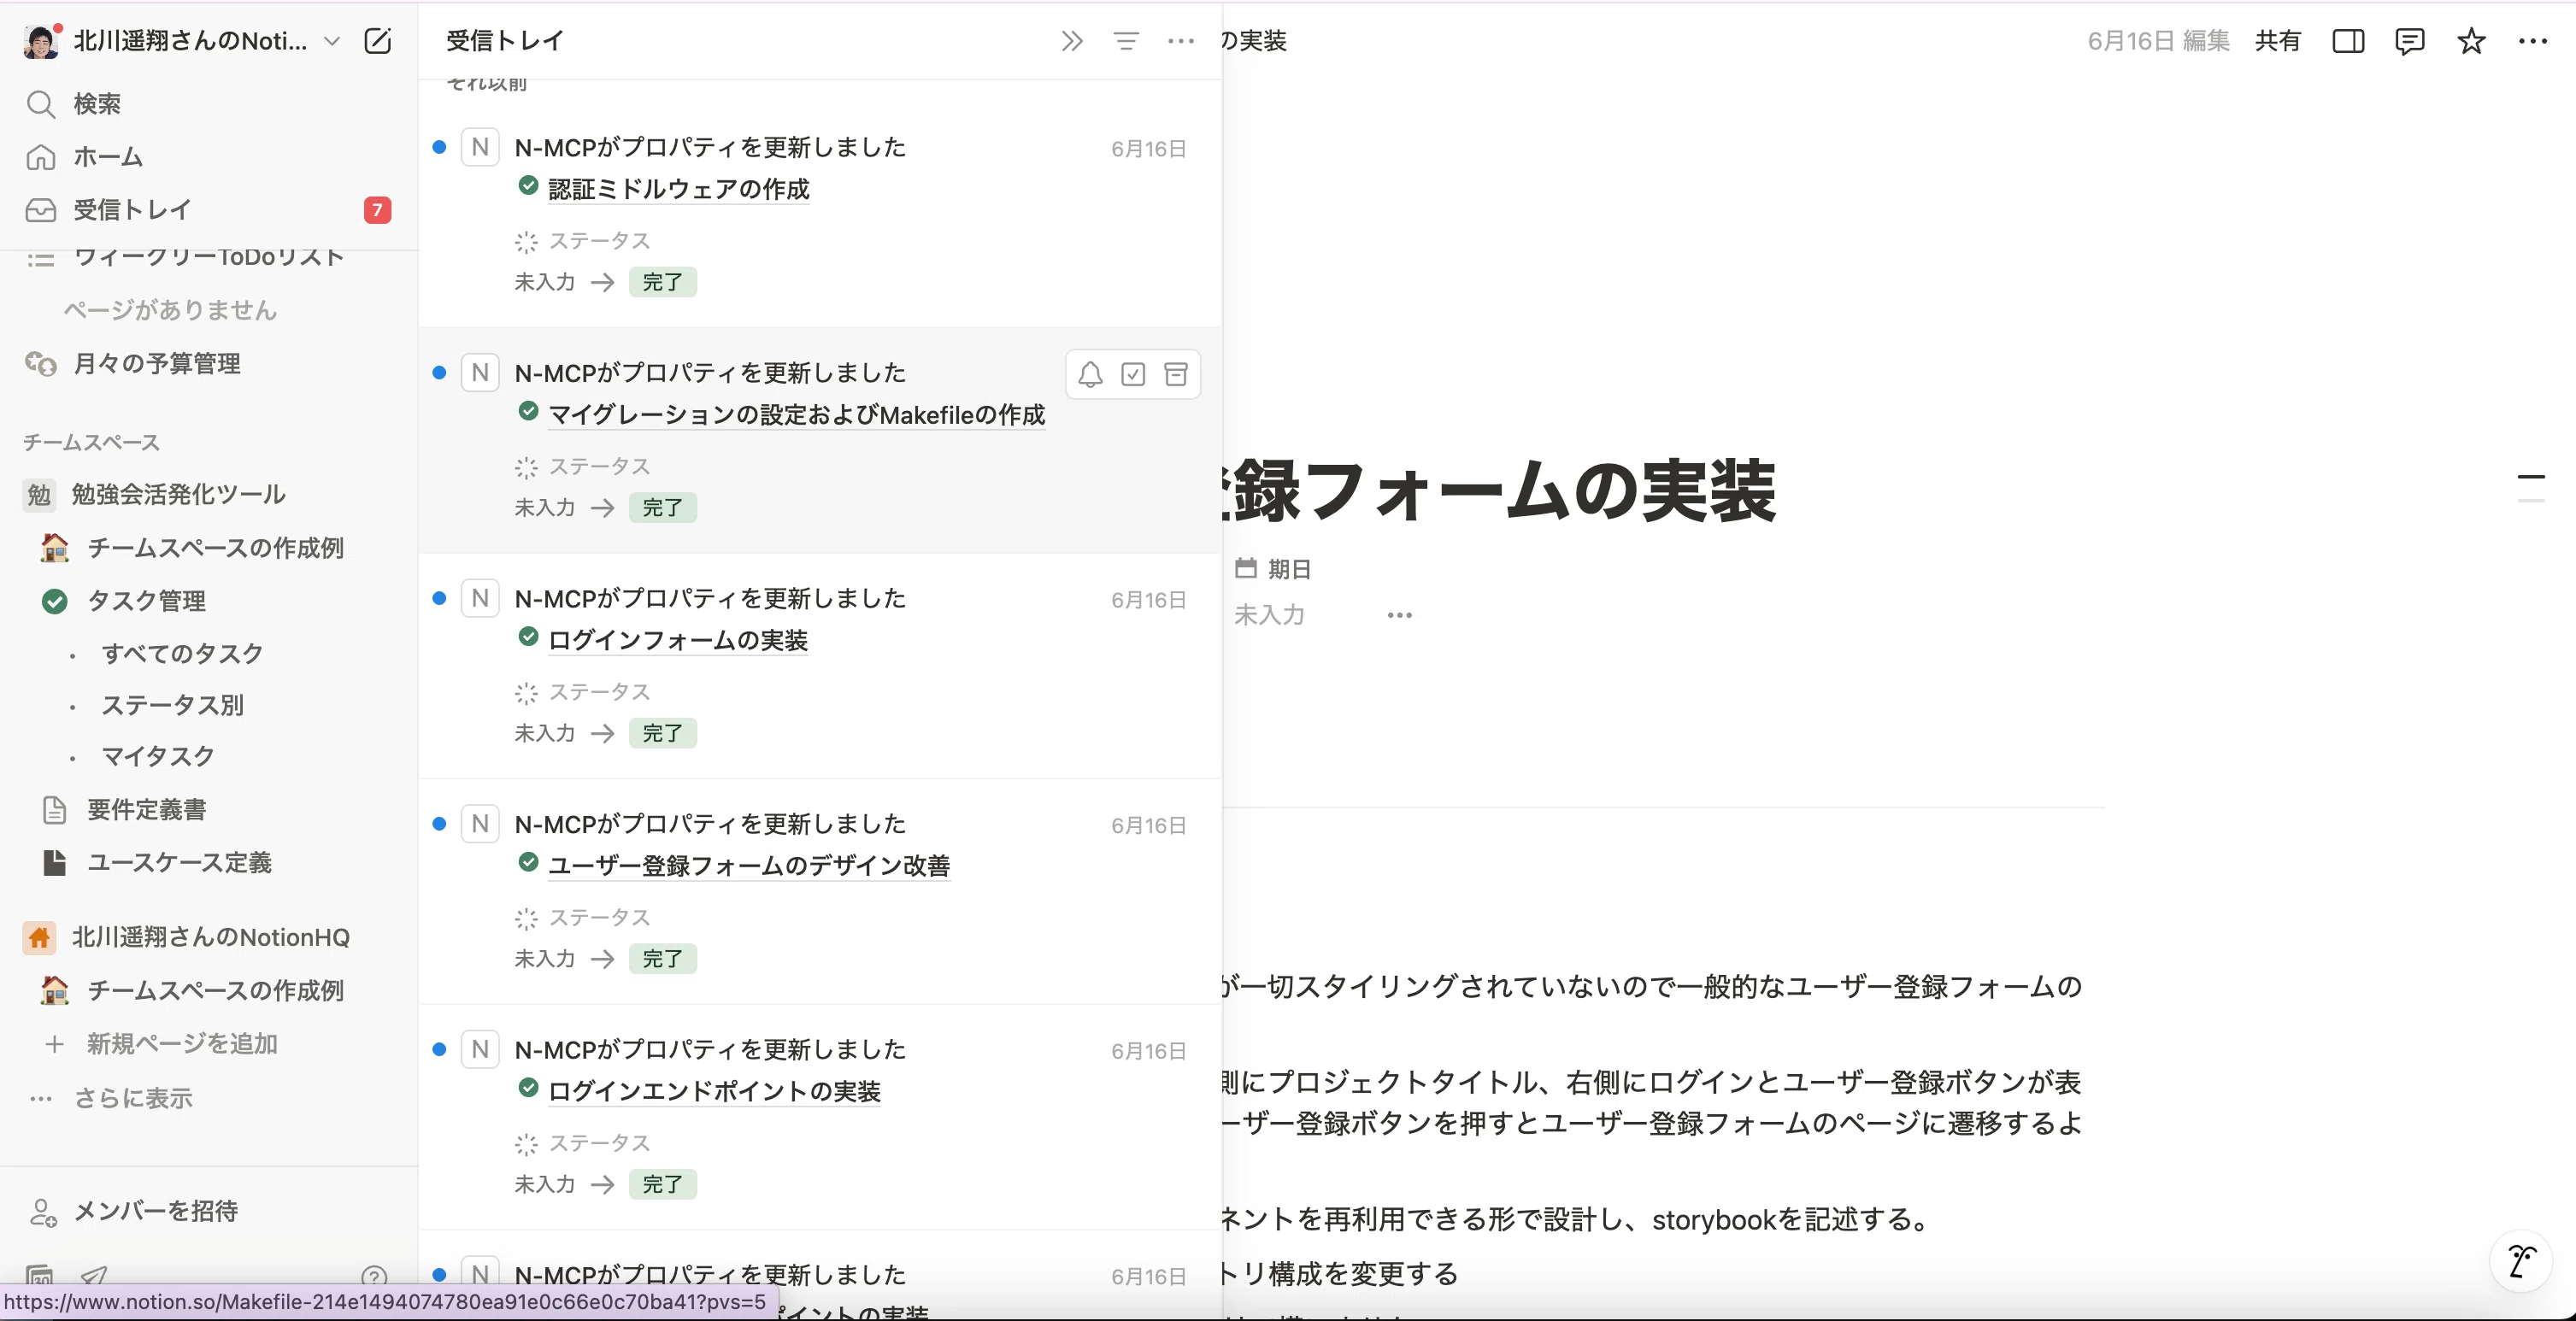Image resolution: width=2576 pixels, height=1321 pixels.
Task: Click 完了 status tag under ログインエンドポイントの実装
Action: click(663, 1184)
